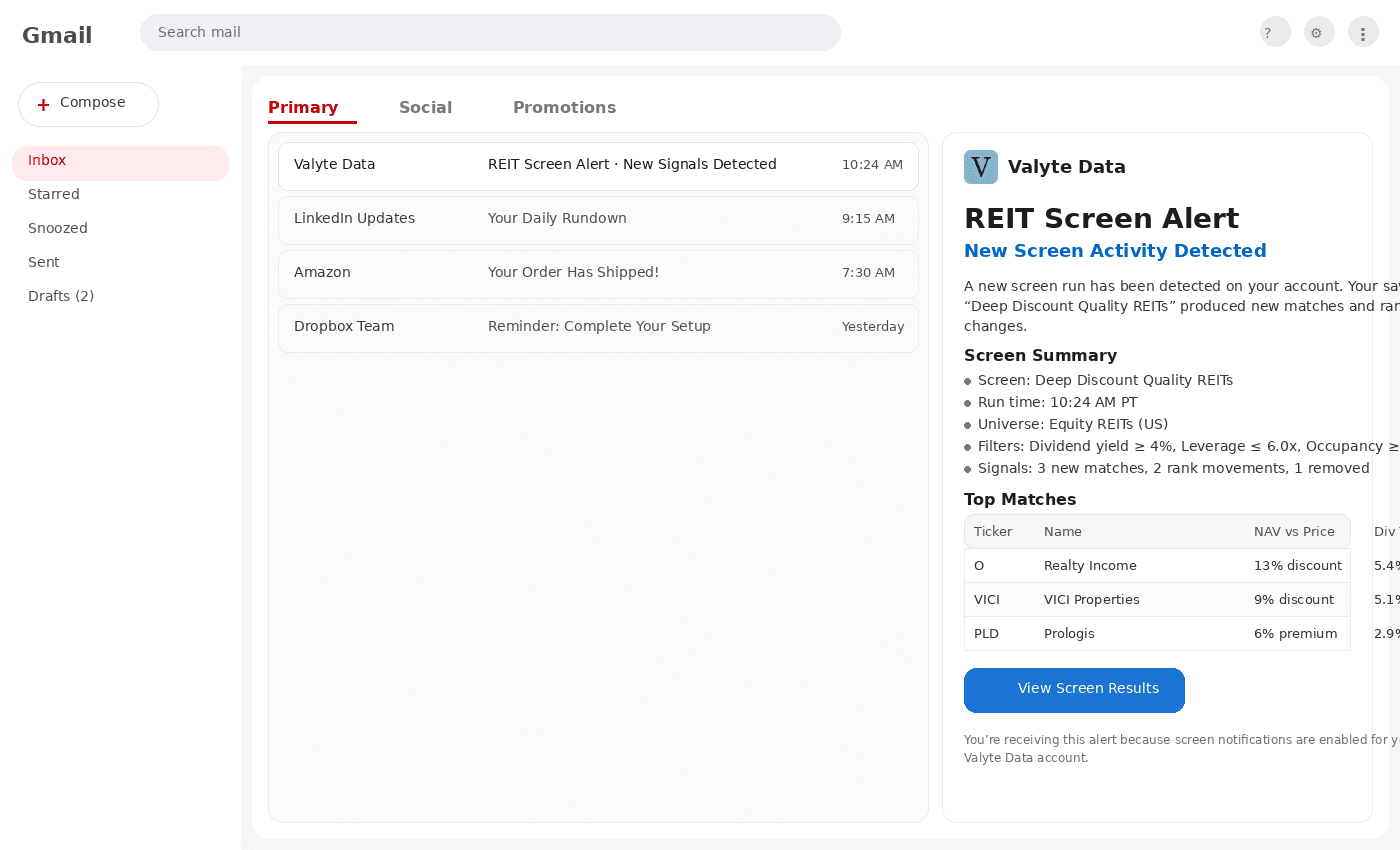1400x850 pixels.
Task: Click the PLD ticker cell
Action: (986, 633)
